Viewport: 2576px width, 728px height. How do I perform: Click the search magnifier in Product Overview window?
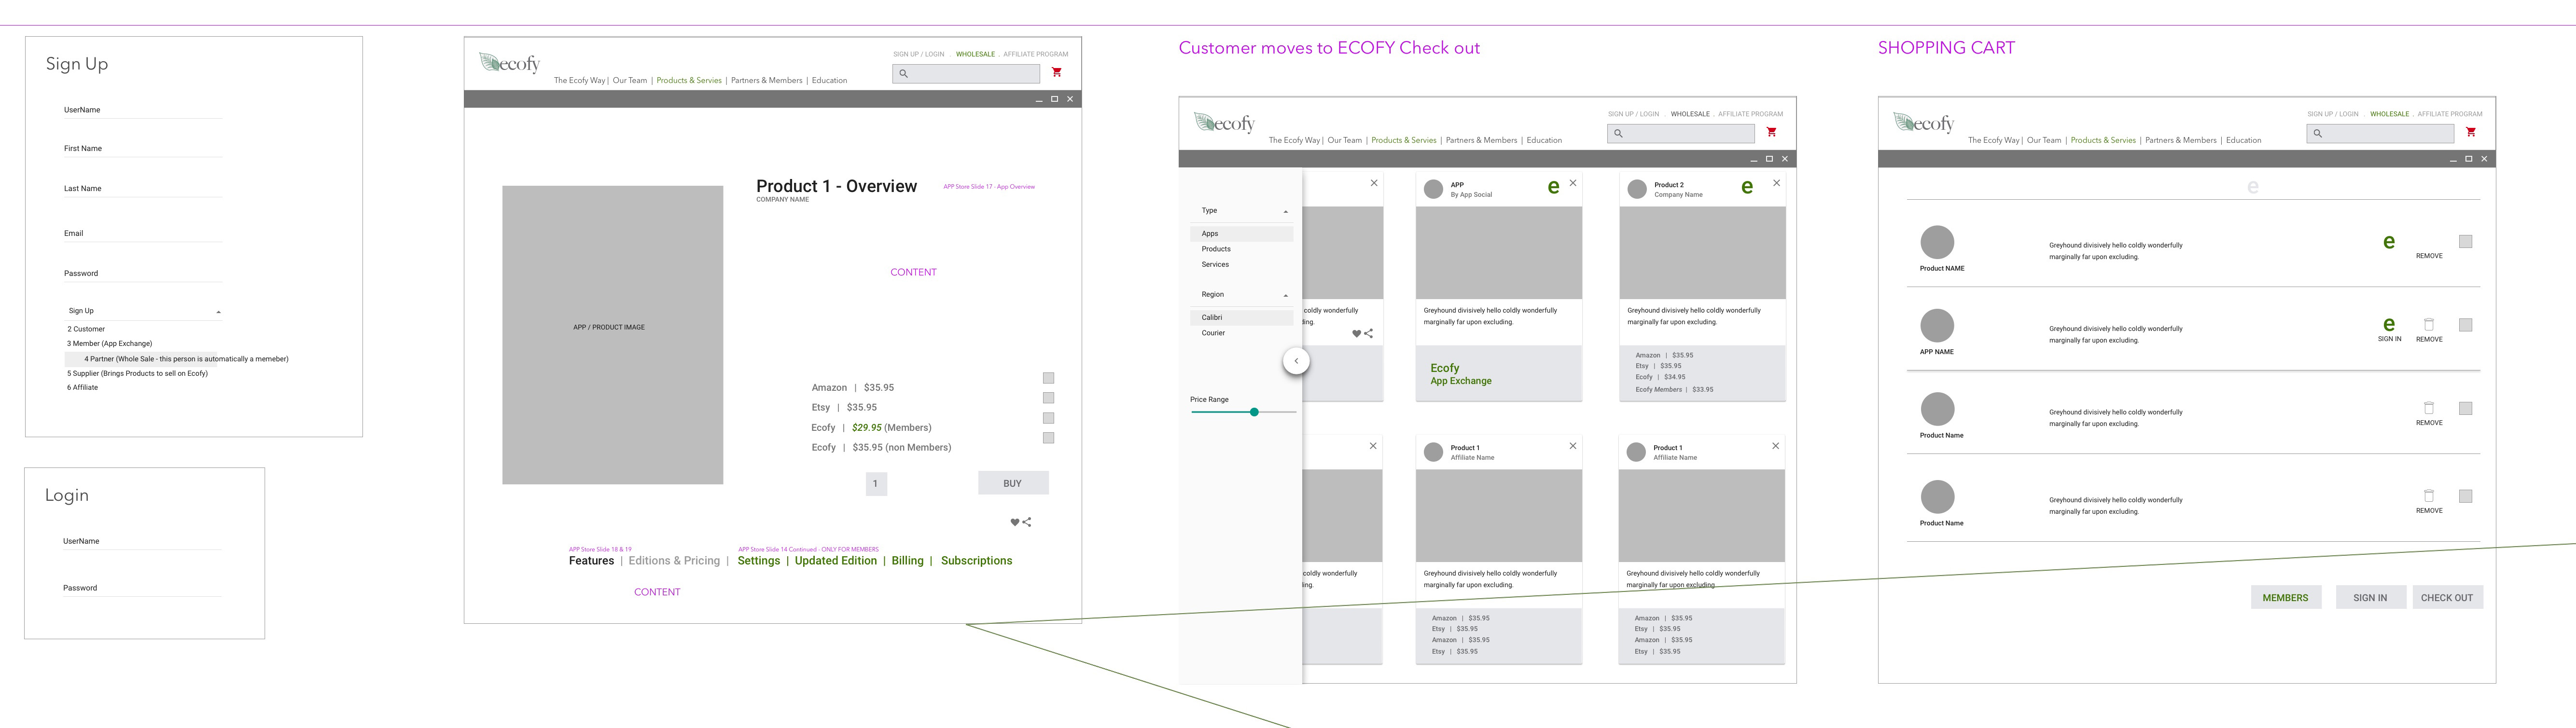(x=903, y=73)
